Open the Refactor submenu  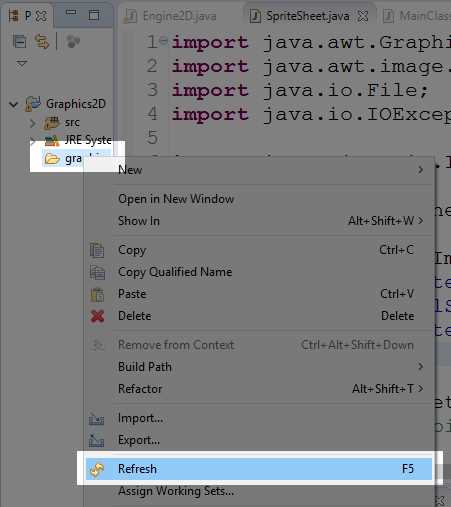tap(259, 389)
